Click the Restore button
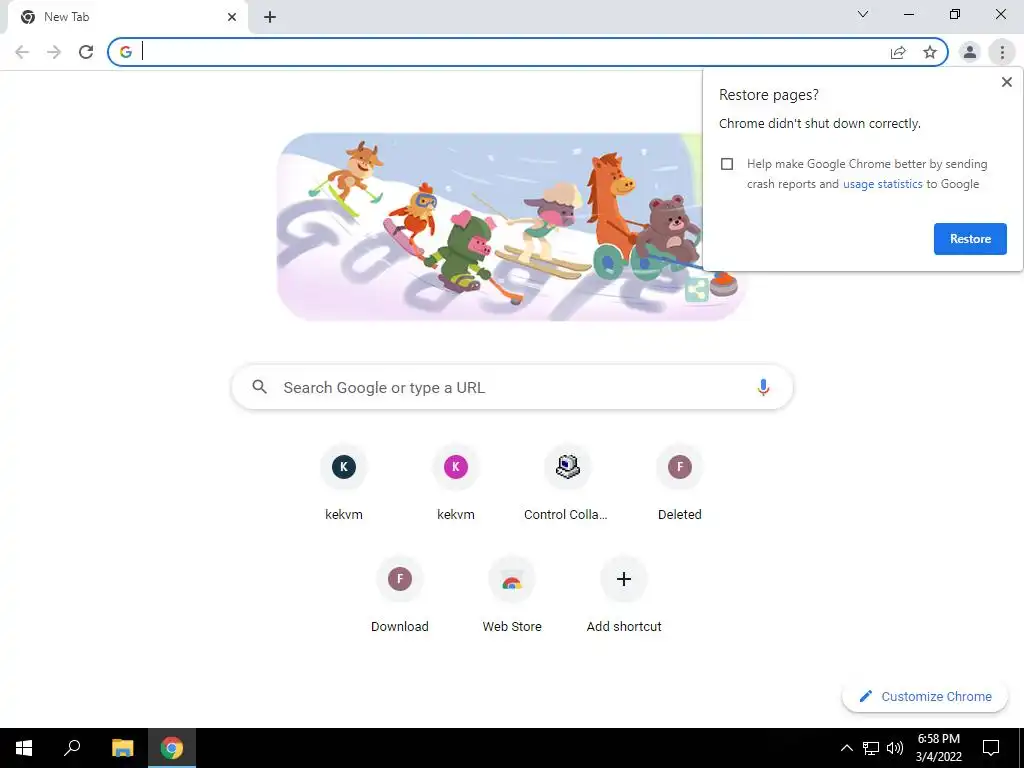Screen dimensions: 1024x768 [970, 239]
